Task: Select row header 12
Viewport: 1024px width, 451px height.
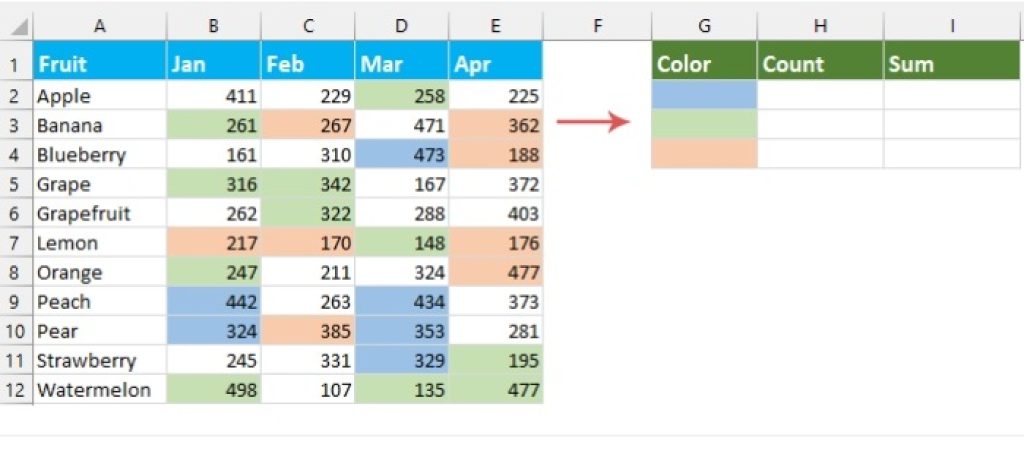Action: [x=15, y=390]
